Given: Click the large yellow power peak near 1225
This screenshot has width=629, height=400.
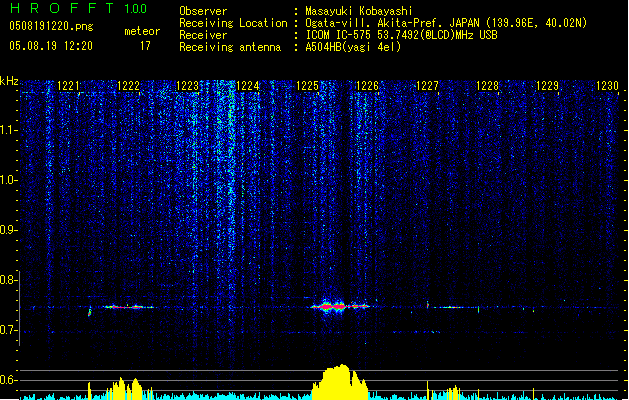Looking at the screenshot, I should point(340,382).
